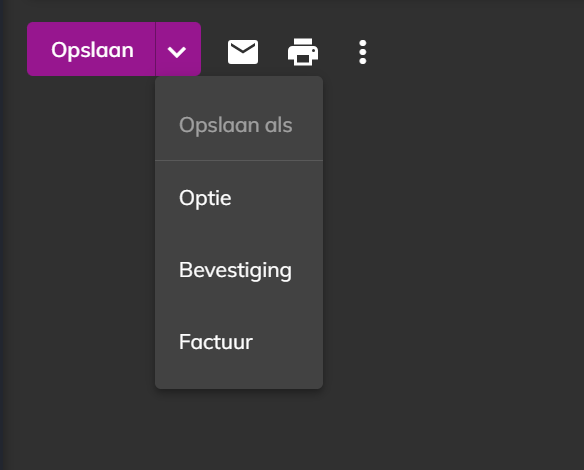Click the purple Opslaan button
584x470 pixels.
pos(91,49)
